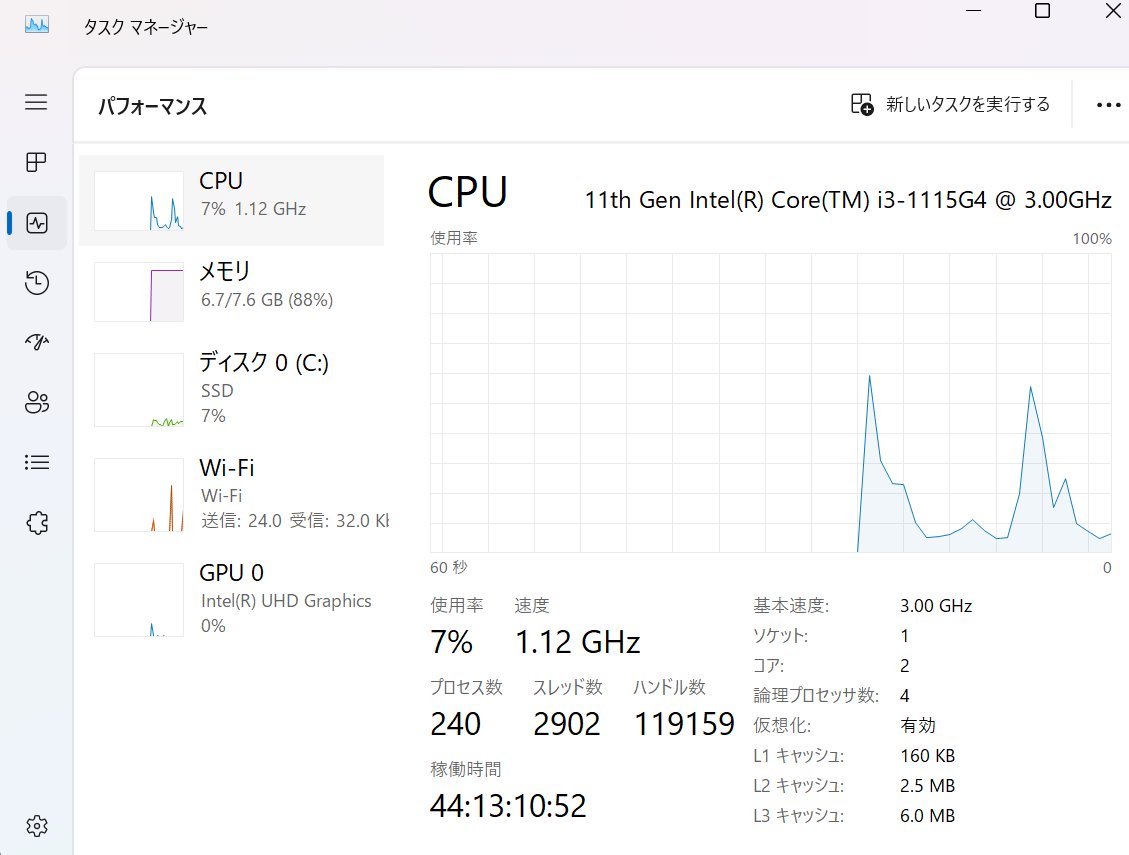The width and height of the screenshot is (1129, 855).
Task: Maximize the Task Manager window
Action: tap(1042, 11)
